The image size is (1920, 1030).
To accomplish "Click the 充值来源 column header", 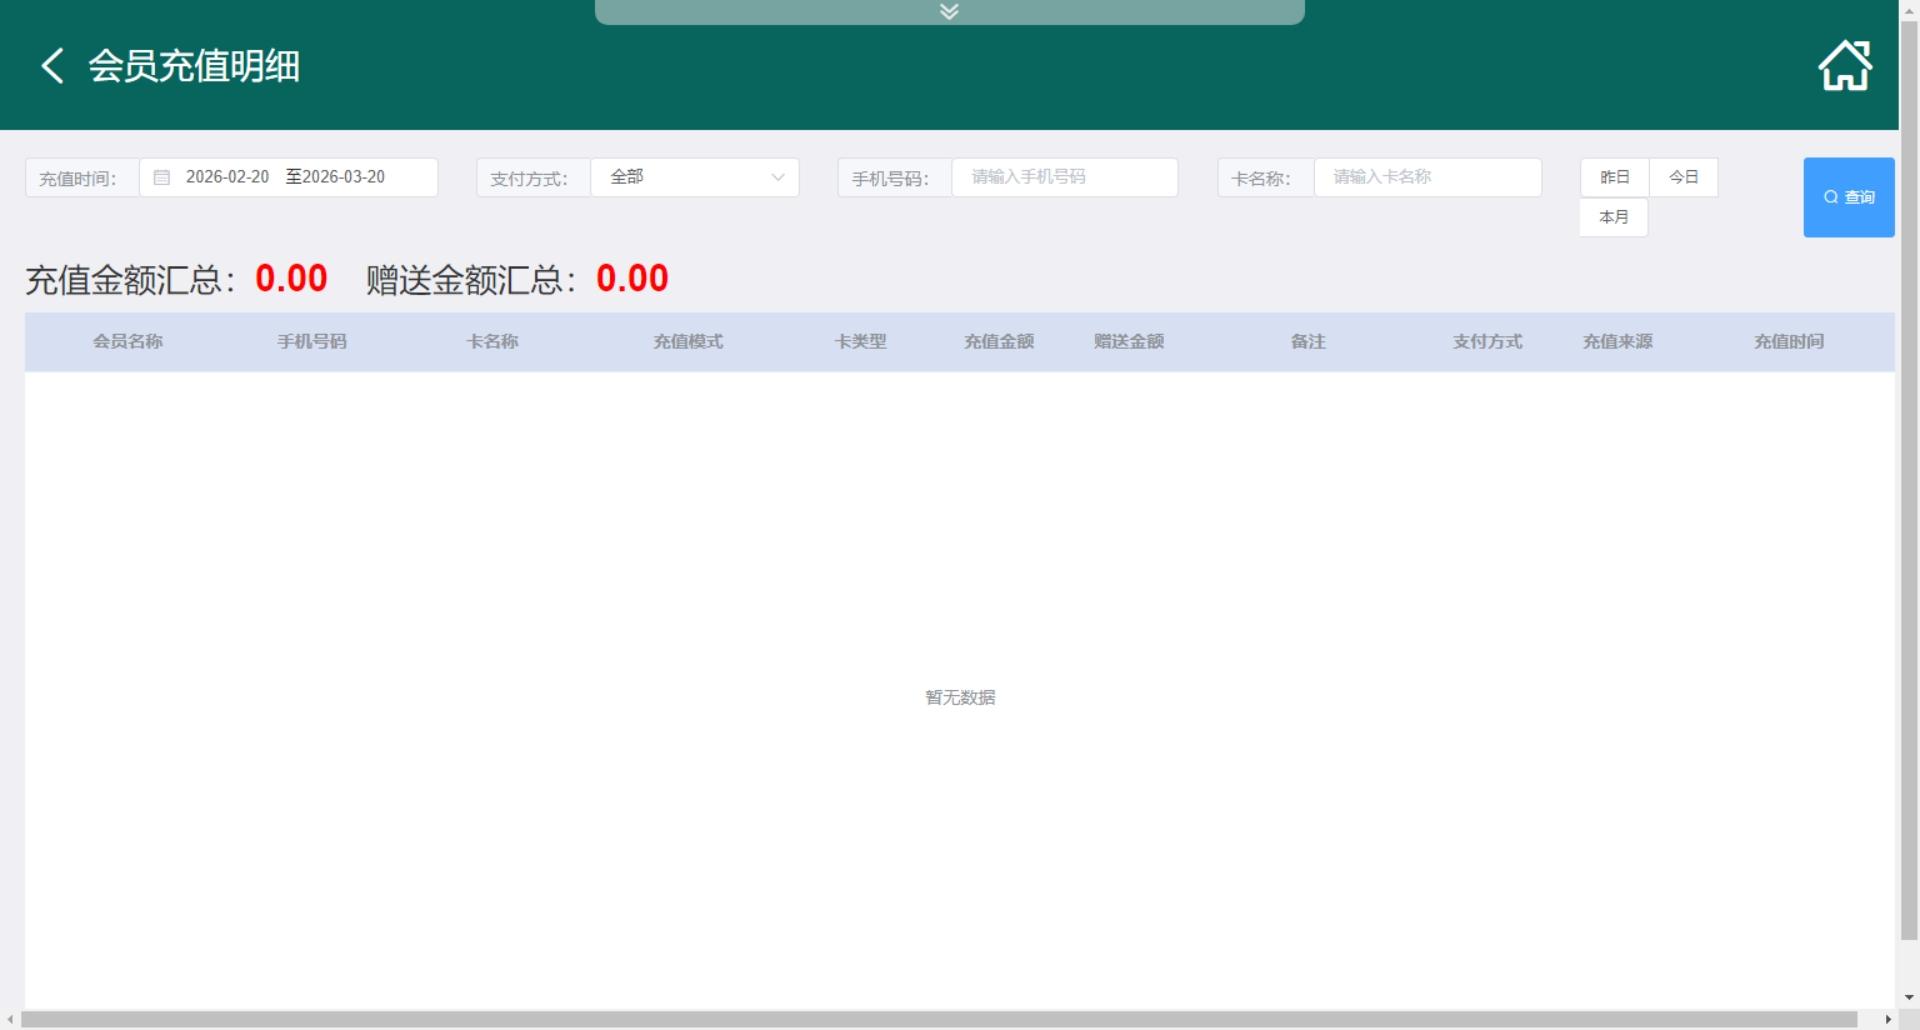I will tap(1618, 342).
